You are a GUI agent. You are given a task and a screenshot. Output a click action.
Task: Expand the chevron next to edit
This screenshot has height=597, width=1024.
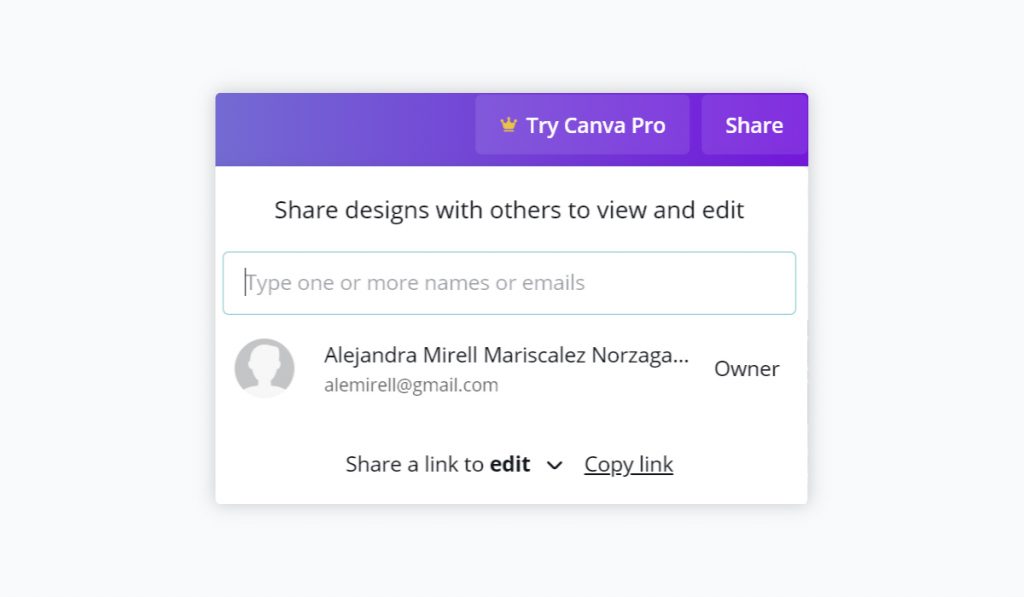pos(554,465)
